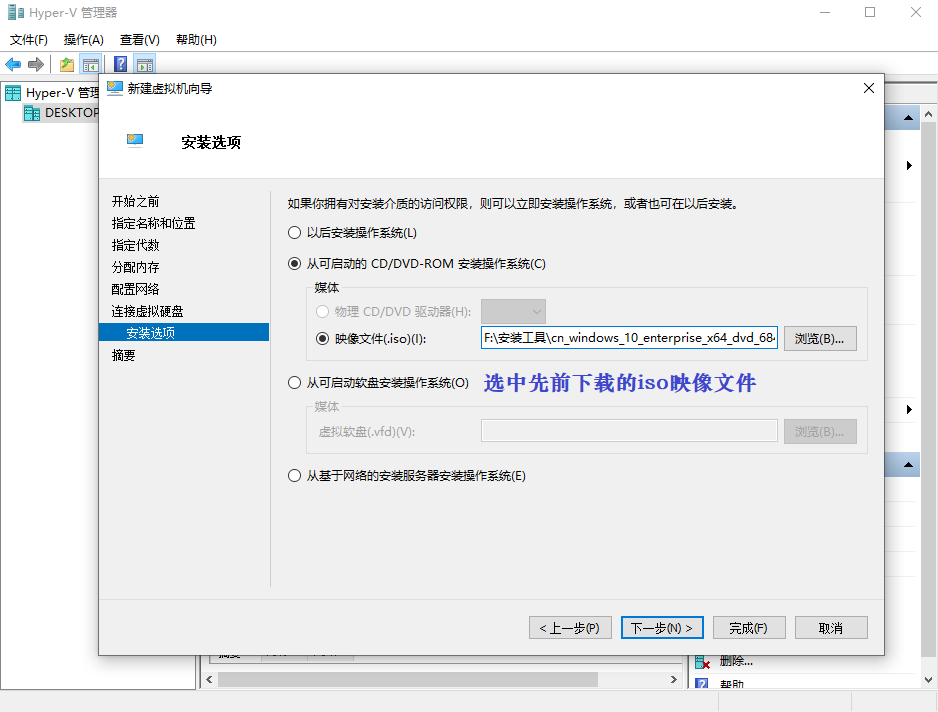Screen dimensions: 938x712
Task: Go to wizard step 摘要
Action: (x=124, y=355)
